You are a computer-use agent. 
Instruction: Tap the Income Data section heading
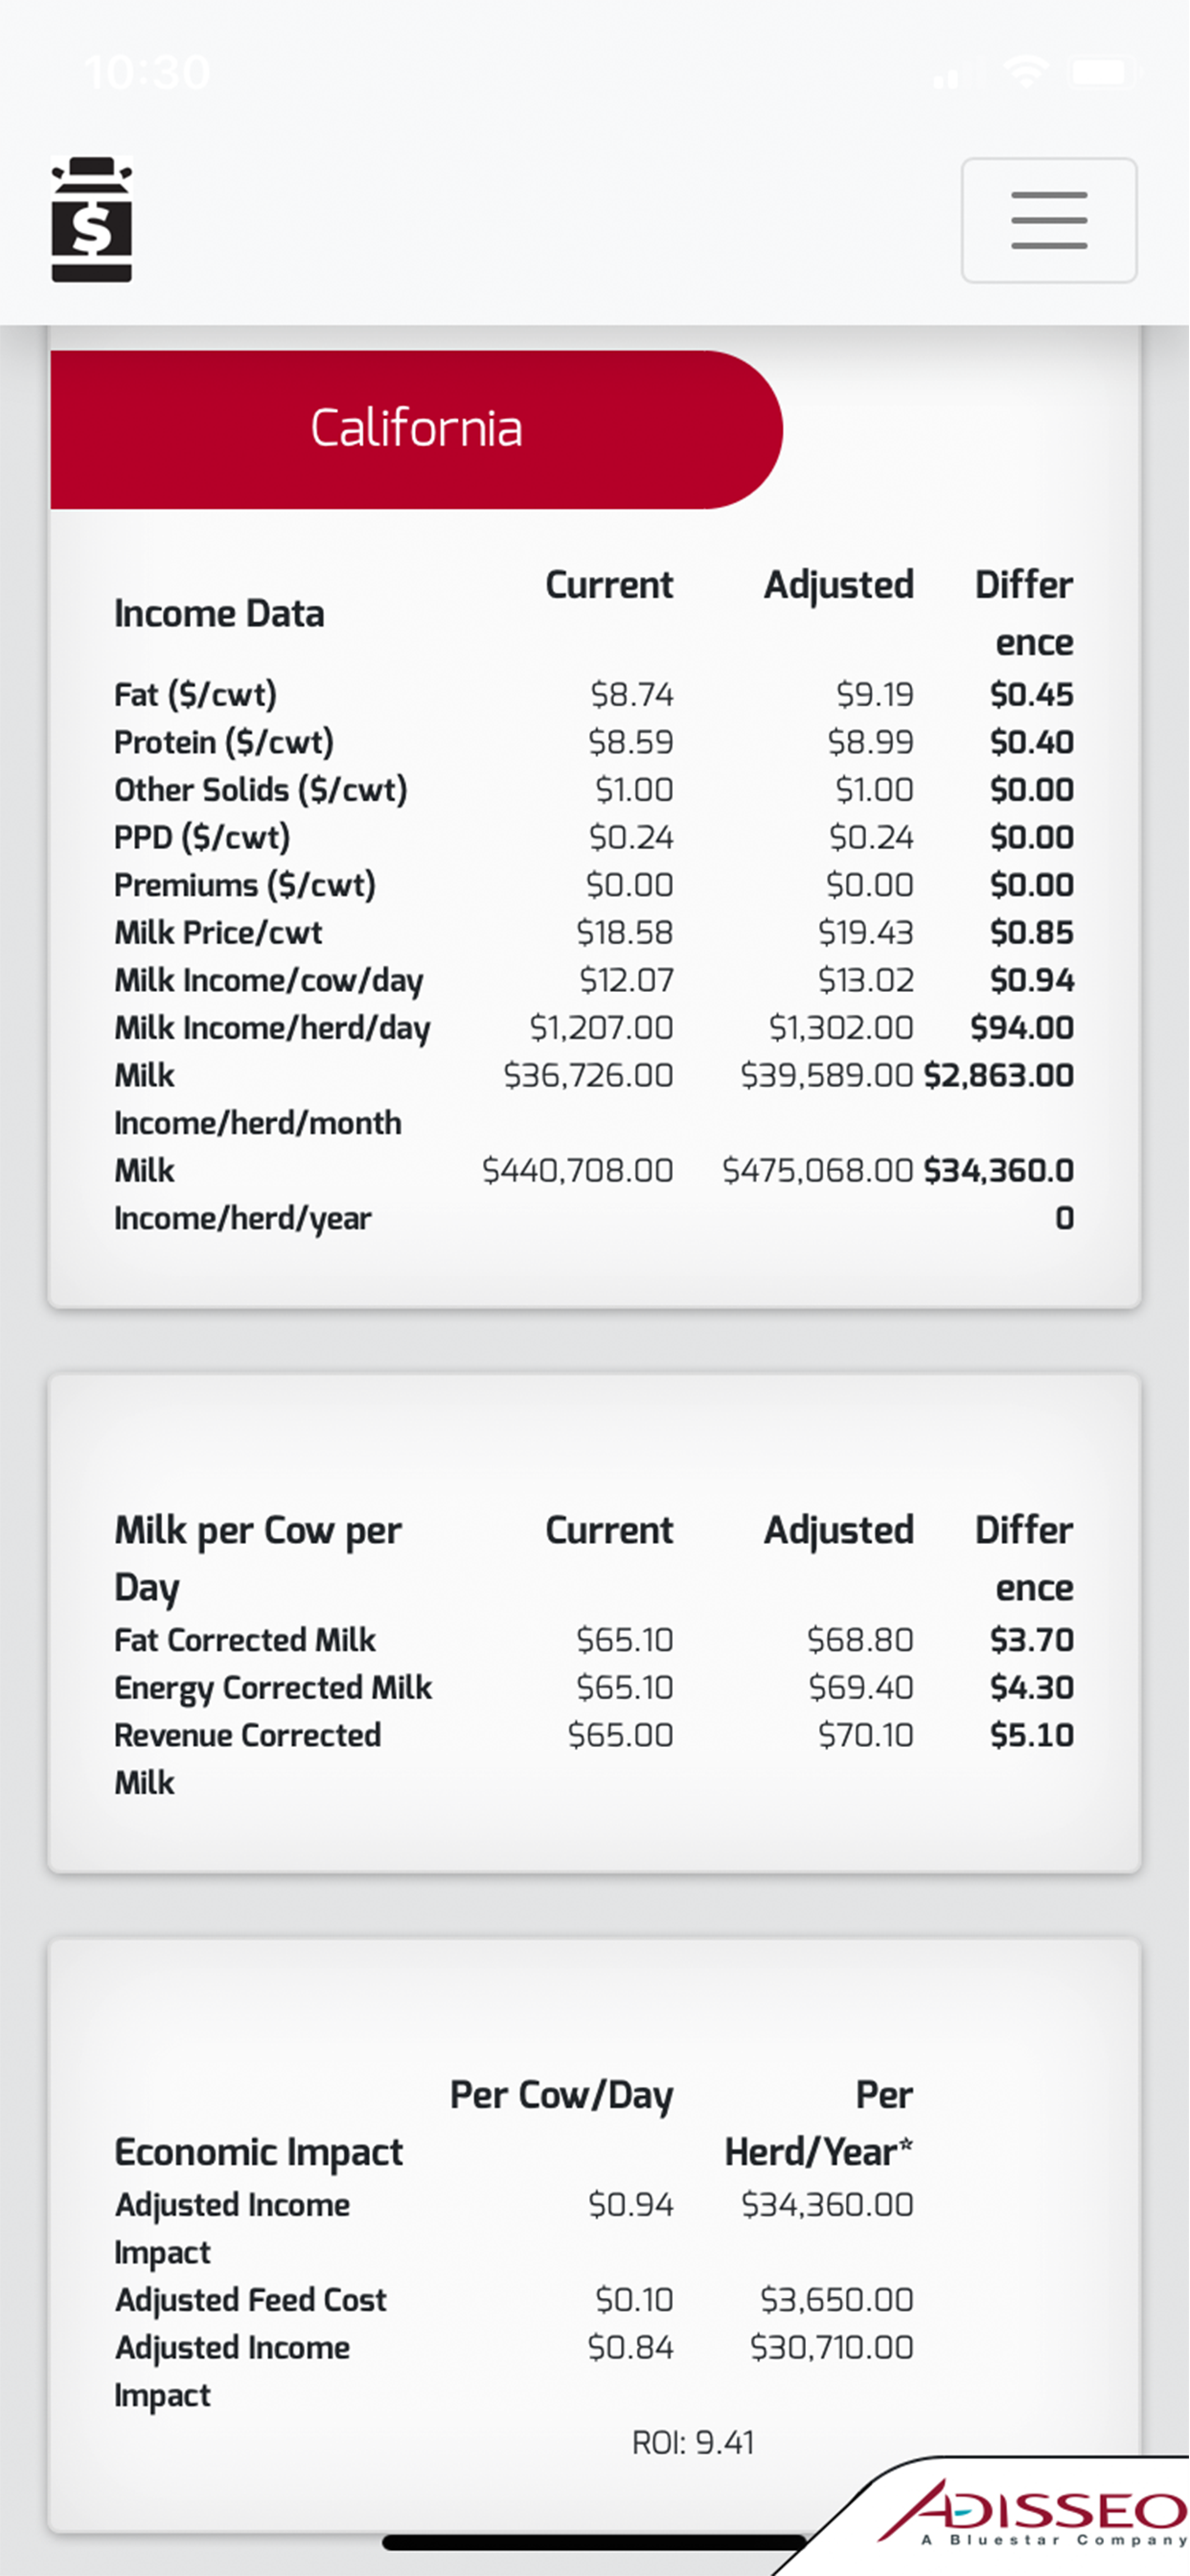(x=219, y=613)
